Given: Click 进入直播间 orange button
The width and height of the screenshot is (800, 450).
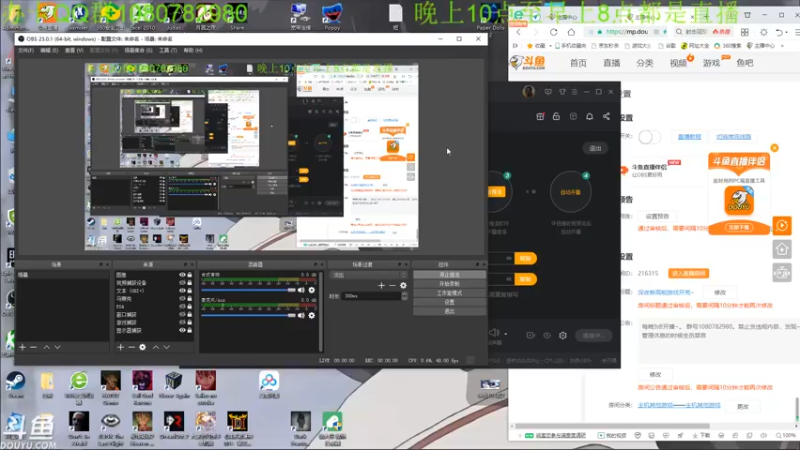Looking at the screenshot, I should 688,273.
